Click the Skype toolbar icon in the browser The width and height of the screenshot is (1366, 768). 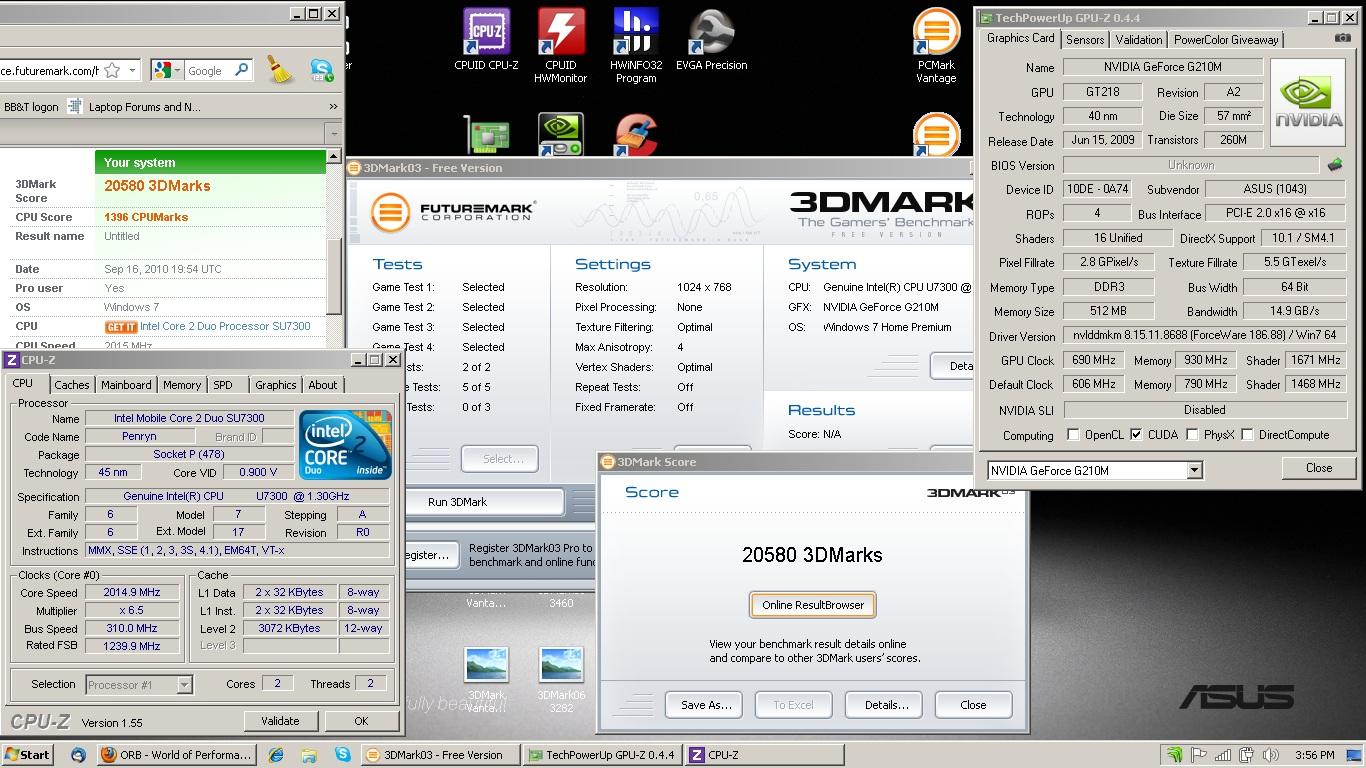[321, 69]
